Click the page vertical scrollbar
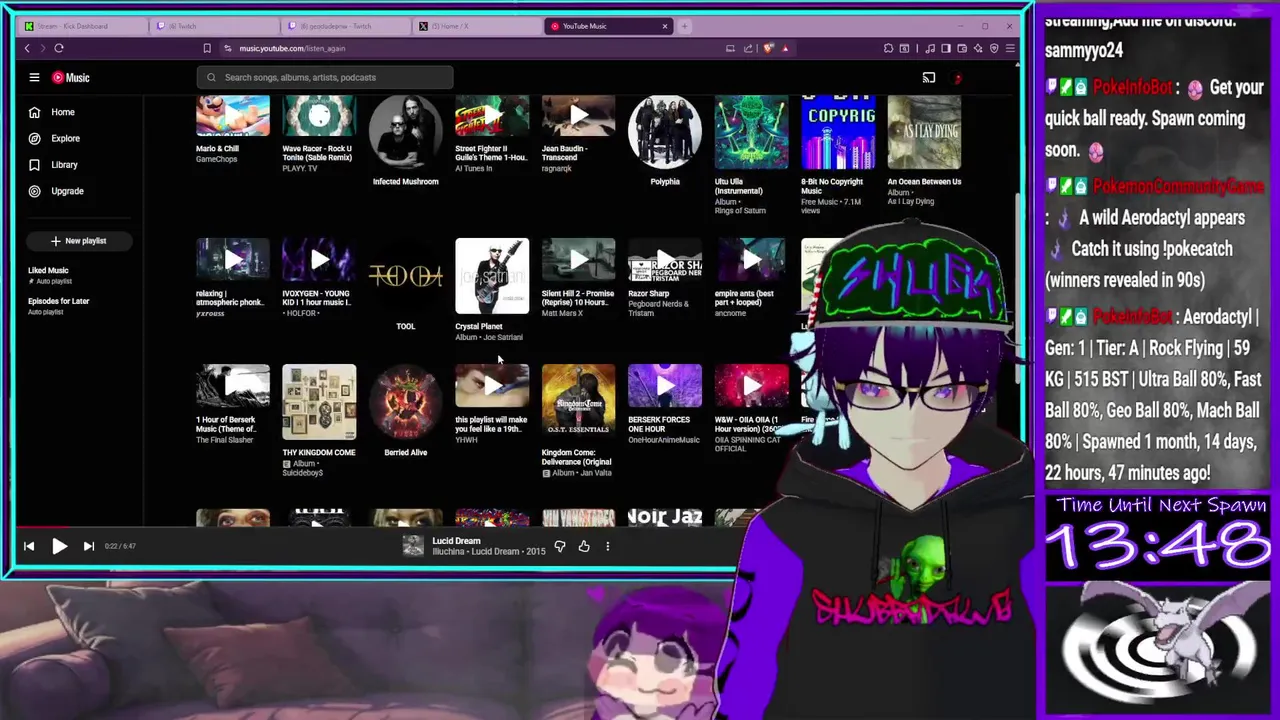Viewport: 1280px width, 720px height. [1018, 290]
